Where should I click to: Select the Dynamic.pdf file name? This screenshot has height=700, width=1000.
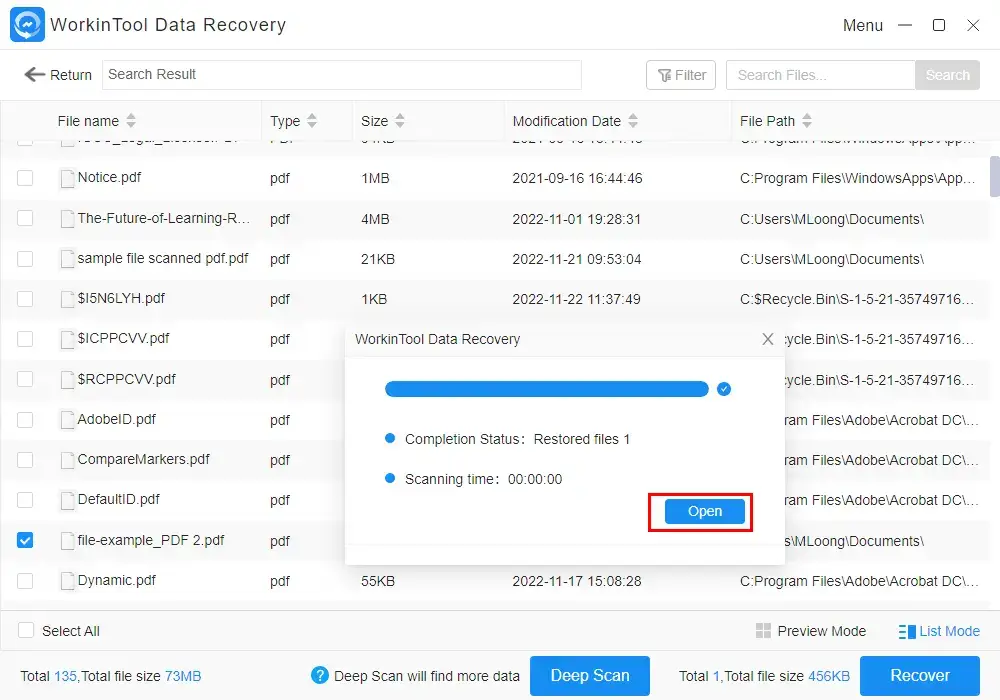[x=117, y=580]
